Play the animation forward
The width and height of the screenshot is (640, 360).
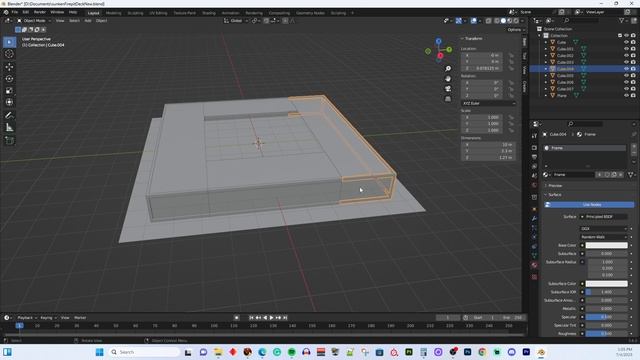pos(271,318)
